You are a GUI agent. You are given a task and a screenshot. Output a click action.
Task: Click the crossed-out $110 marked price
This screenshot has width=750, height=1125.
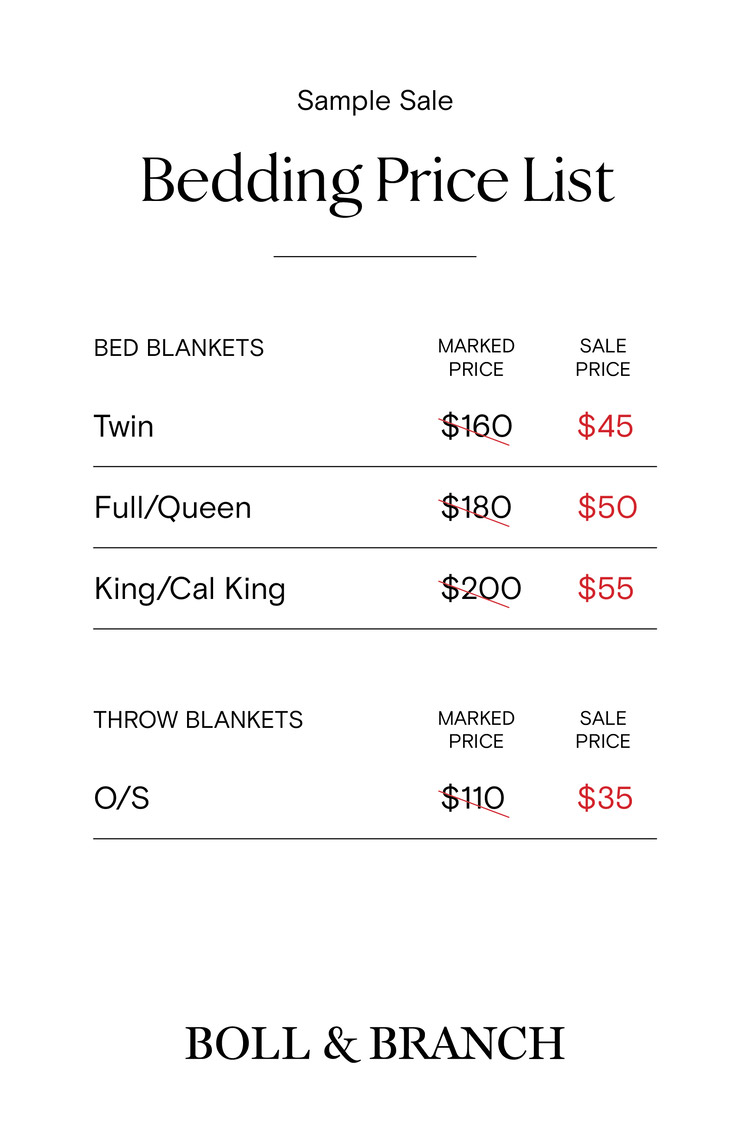(x=473, y=799)
